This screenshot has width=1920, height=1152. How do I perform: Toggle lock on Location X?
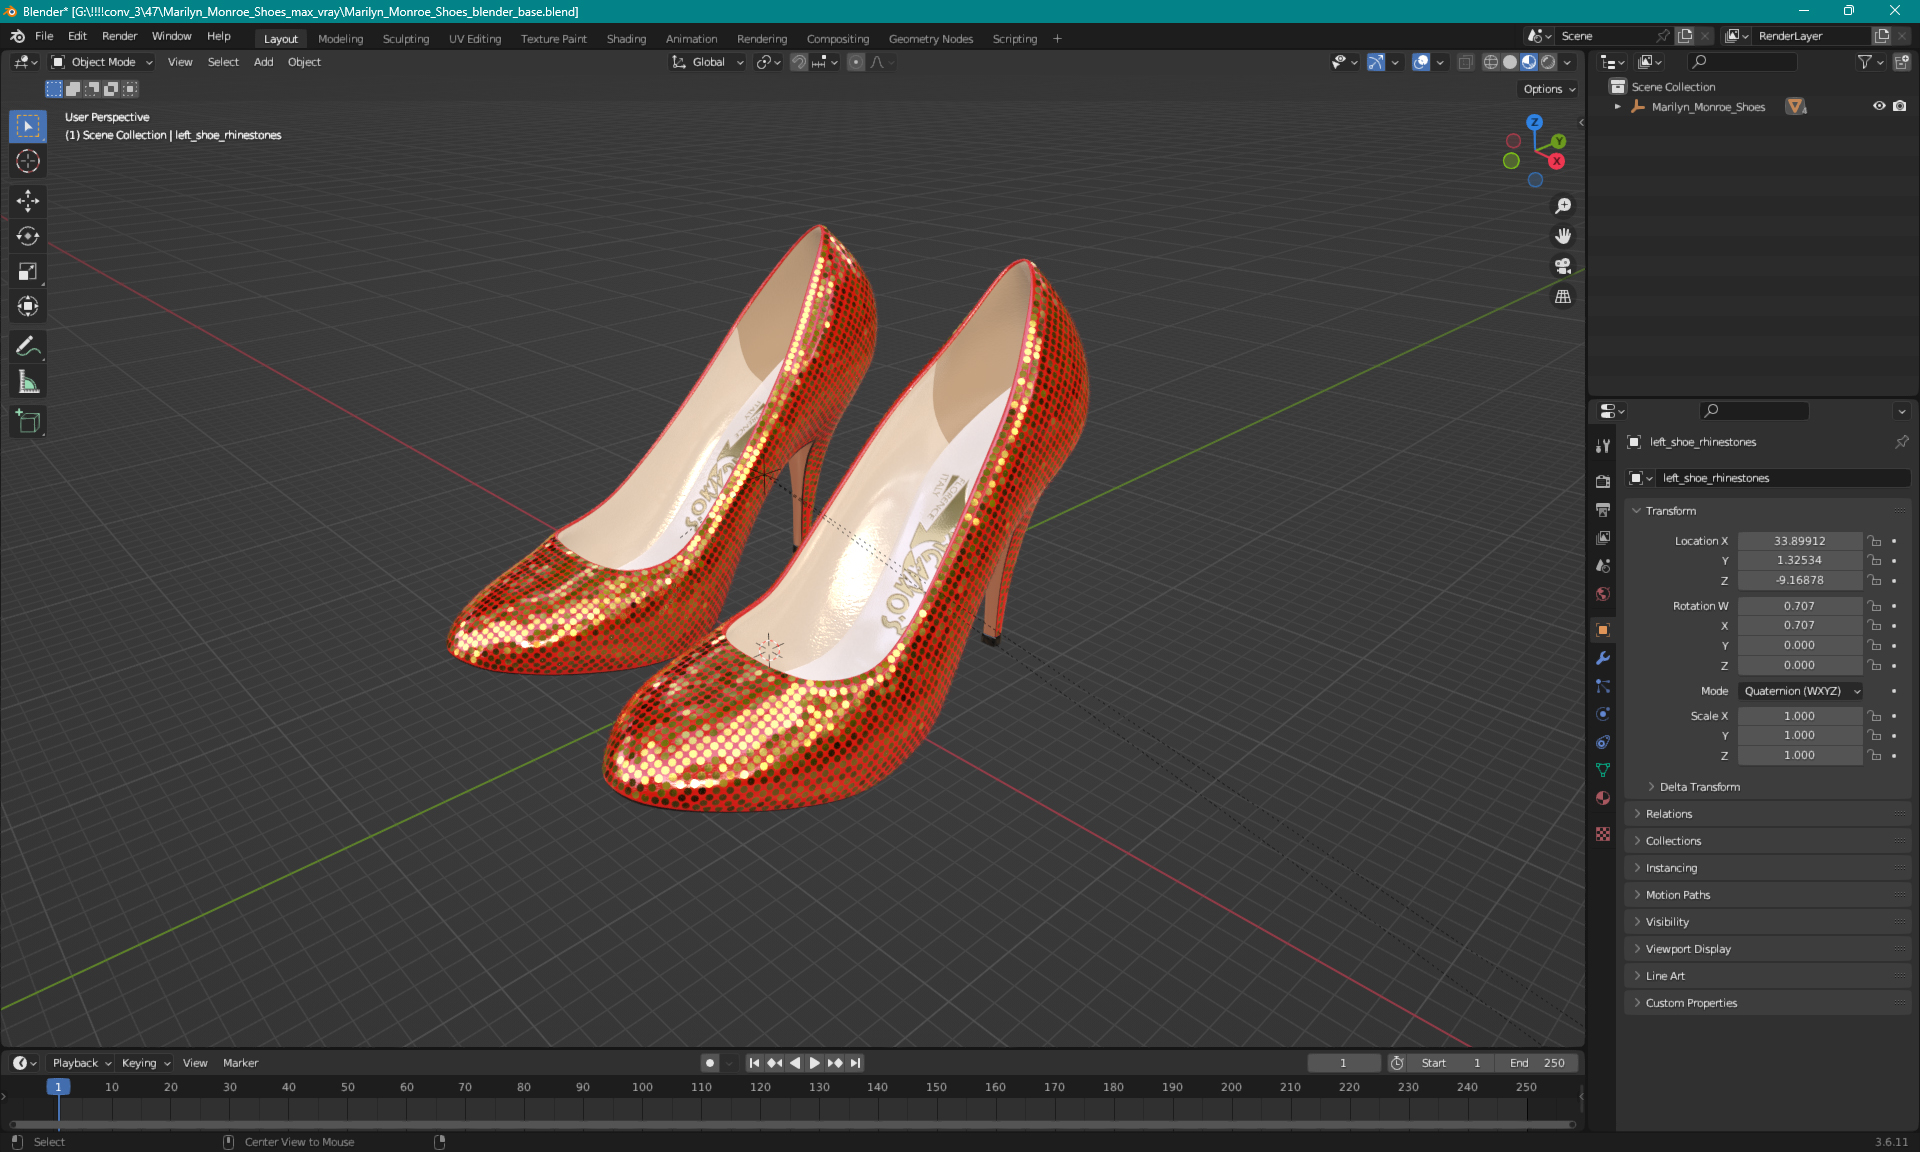1875,541
